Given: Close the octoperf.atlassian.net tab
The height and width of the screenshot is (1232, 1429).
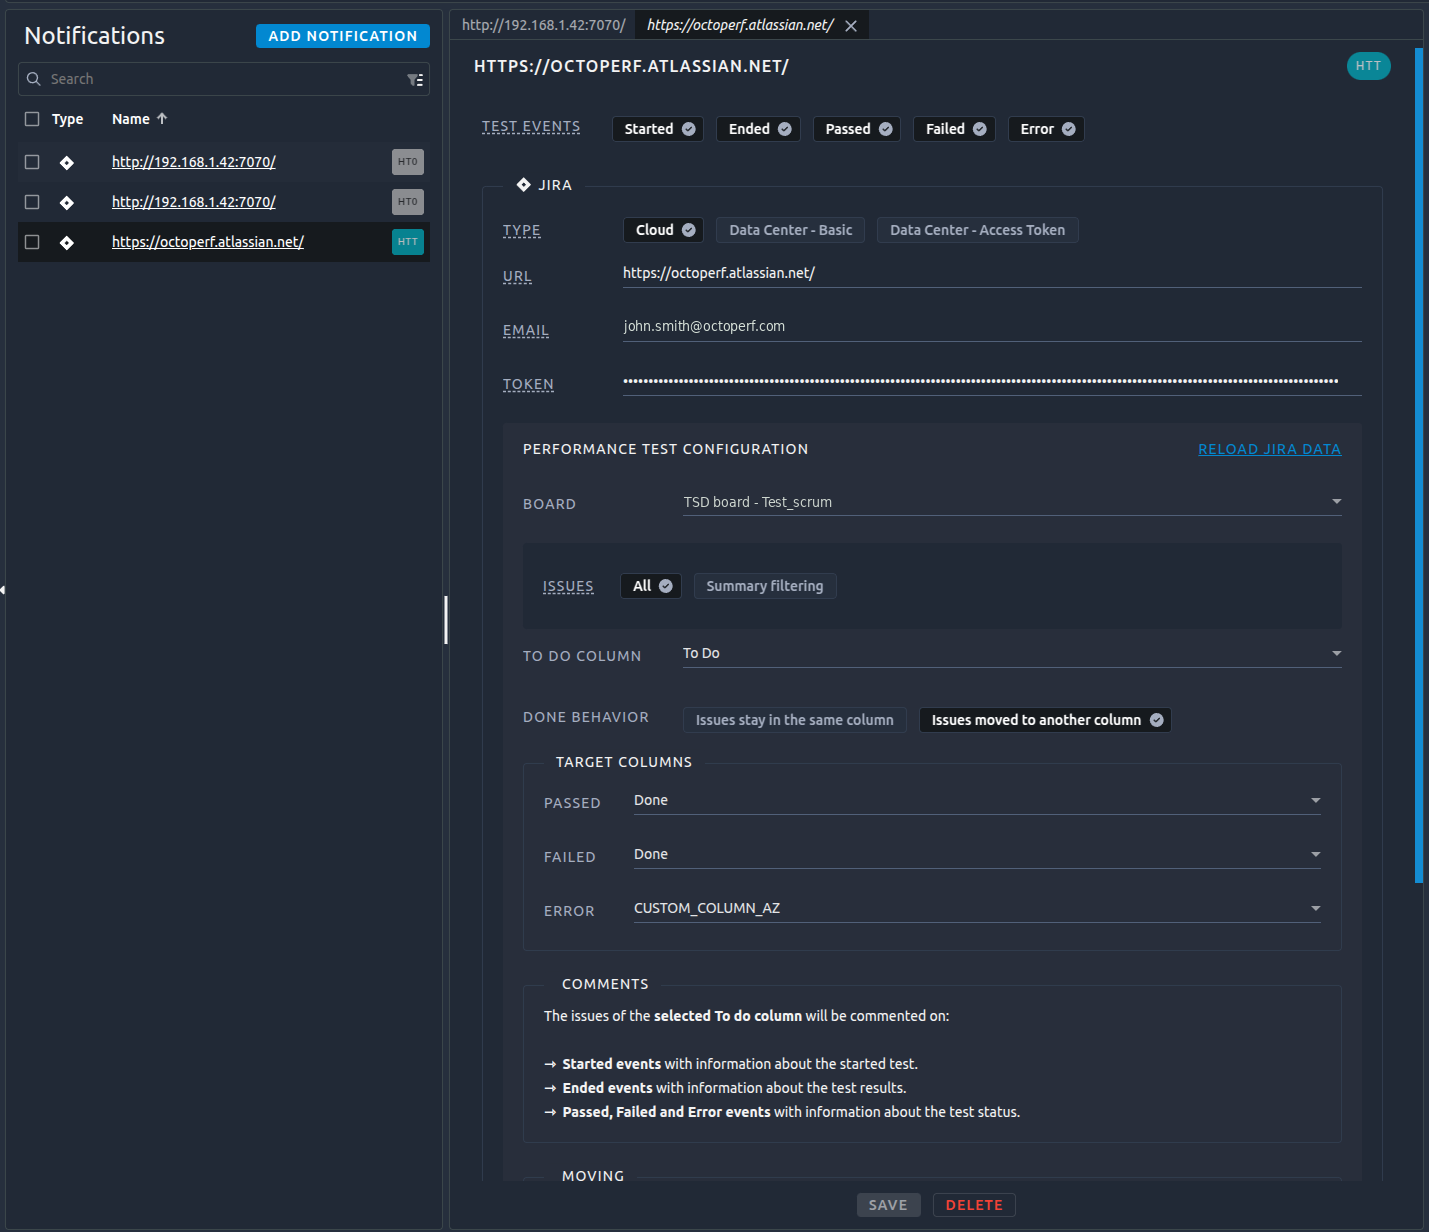Looking at the screenshot, I should coord(851,26).
